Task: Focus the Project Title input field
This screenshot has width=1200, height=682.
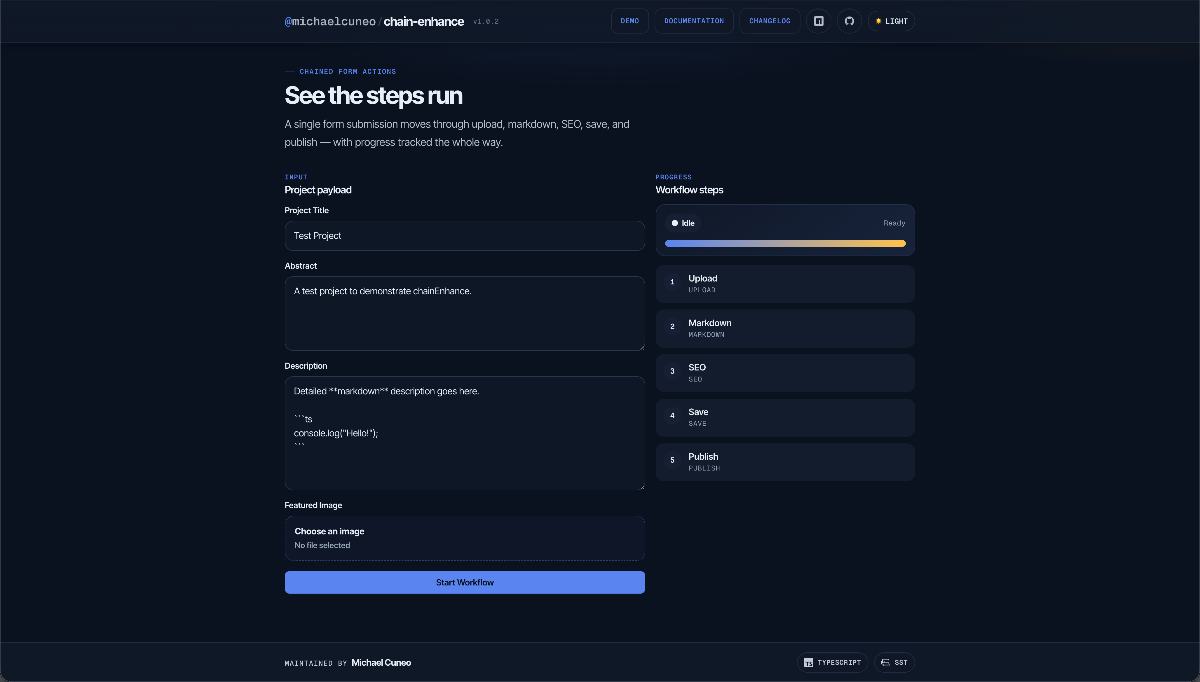Action: [465, 236]
